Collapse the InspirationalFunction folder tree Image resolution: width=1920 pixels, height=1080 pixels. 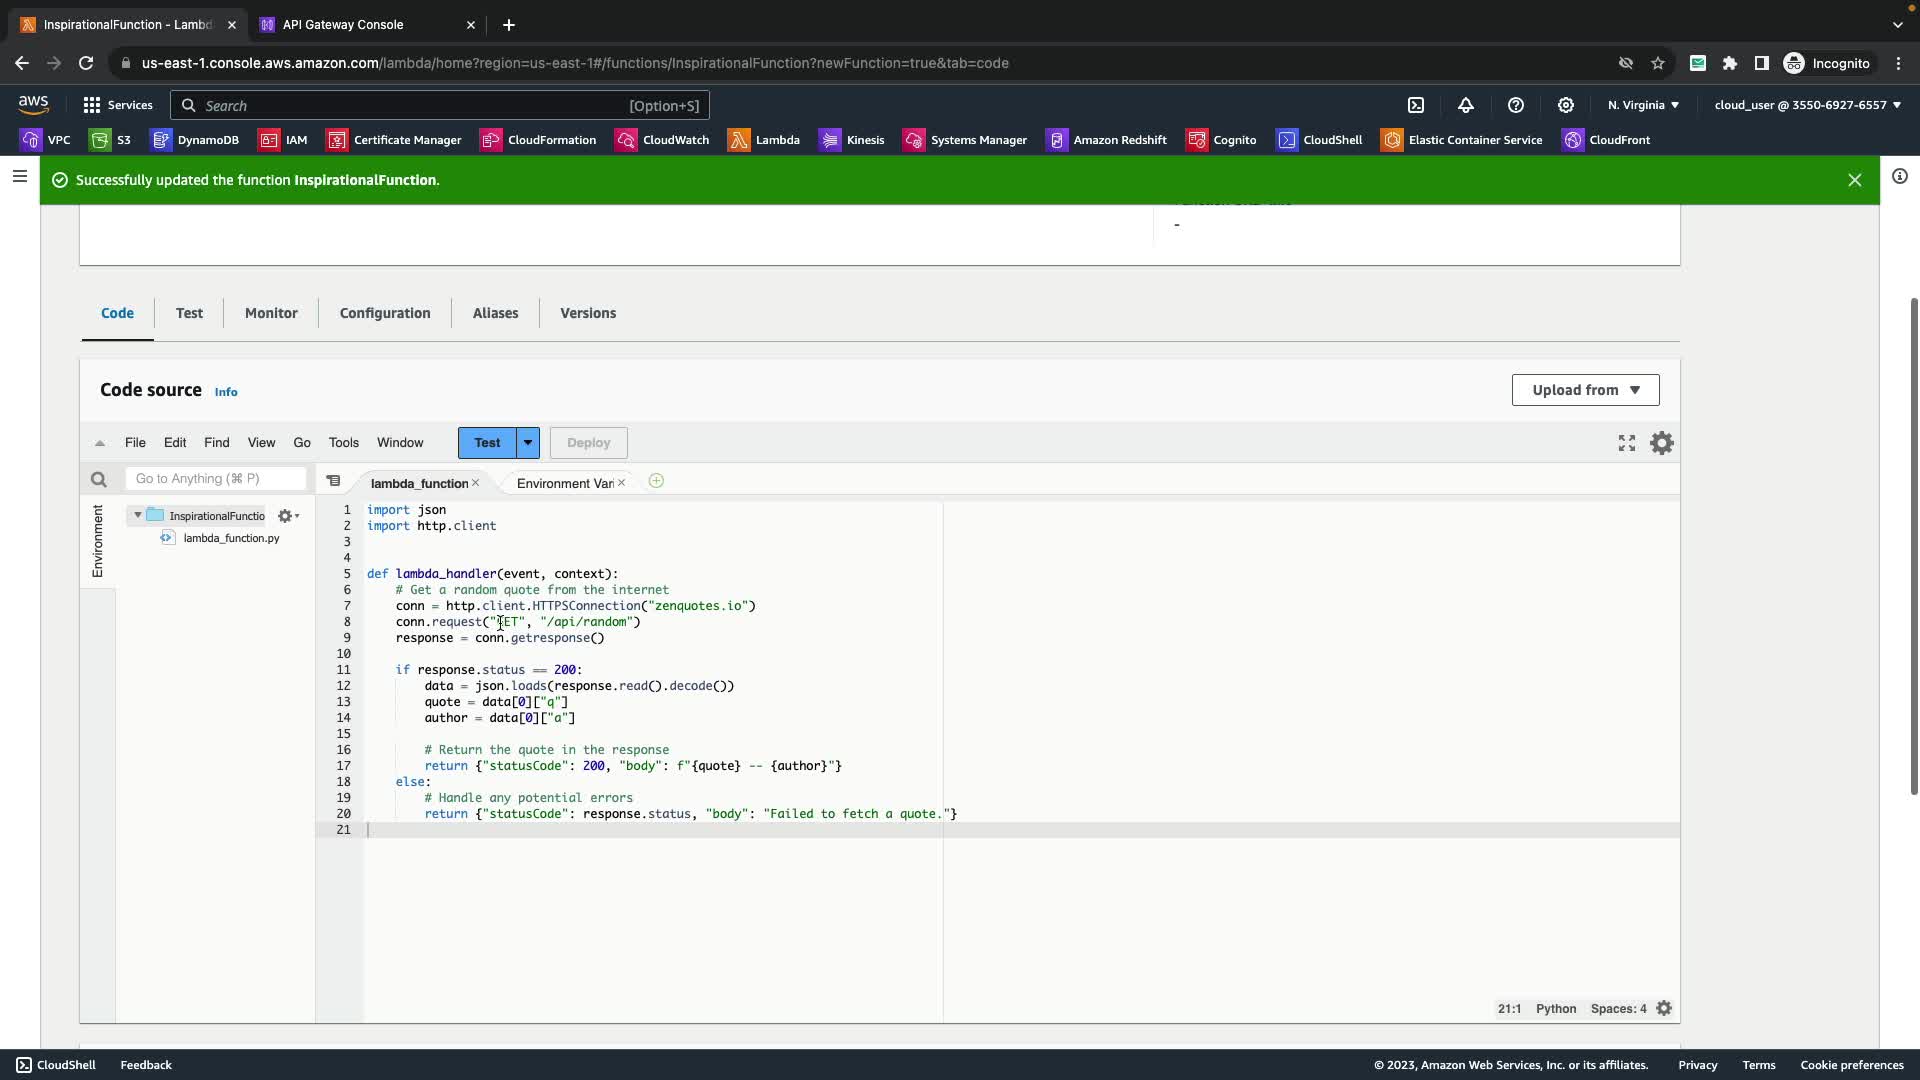coord(138,515)
